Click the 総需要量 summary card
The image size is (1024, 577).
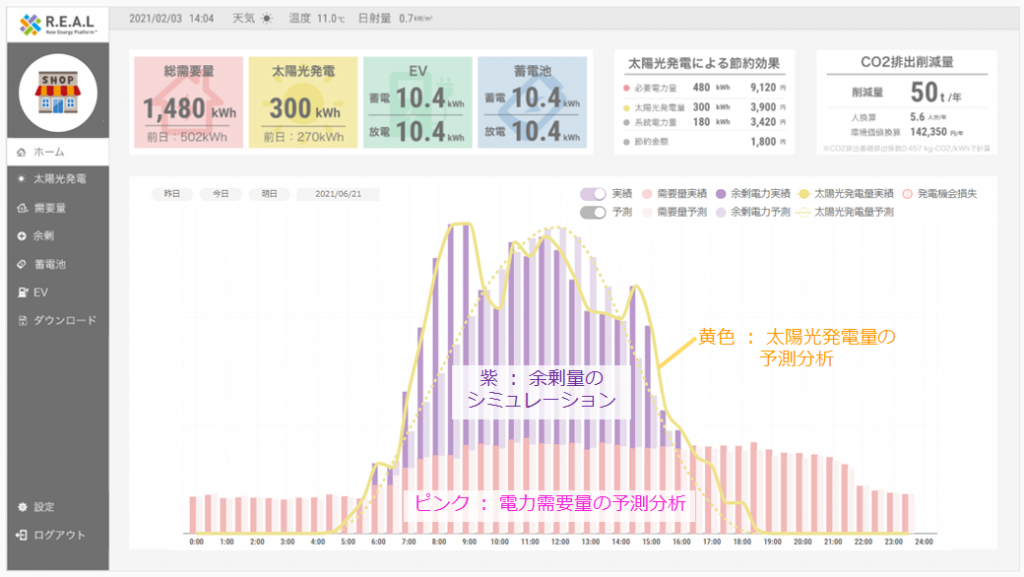coord(187,101)
